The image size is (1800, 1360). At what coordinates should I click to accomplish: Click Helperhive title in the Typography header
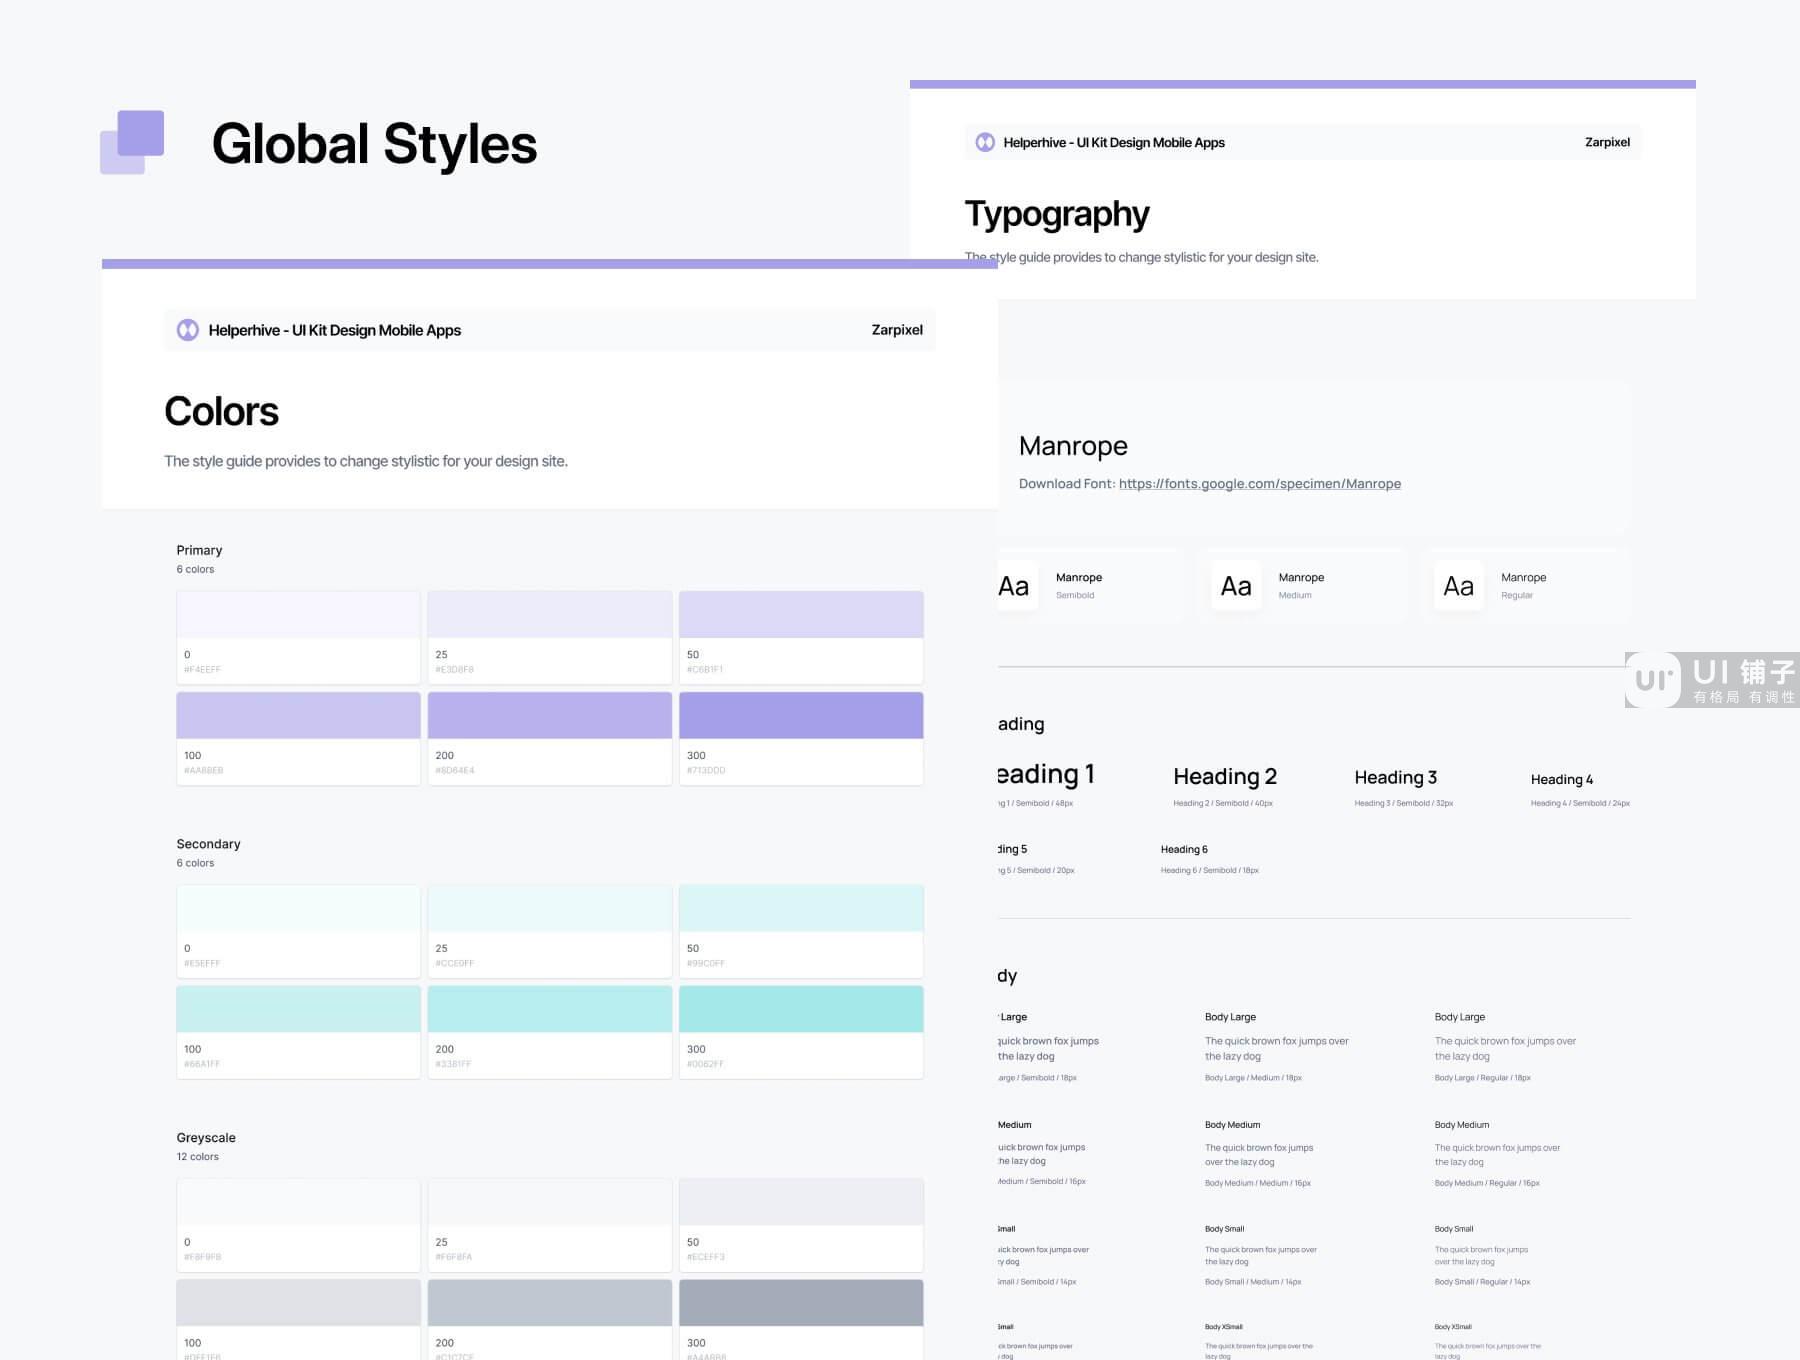click(1114, 142)
